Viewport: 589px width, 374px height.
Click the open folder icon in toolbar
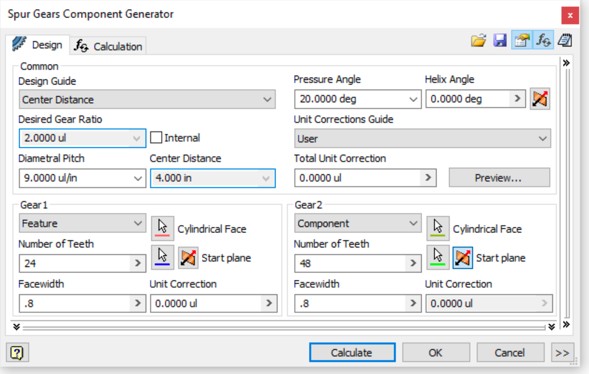coord(478,40)
